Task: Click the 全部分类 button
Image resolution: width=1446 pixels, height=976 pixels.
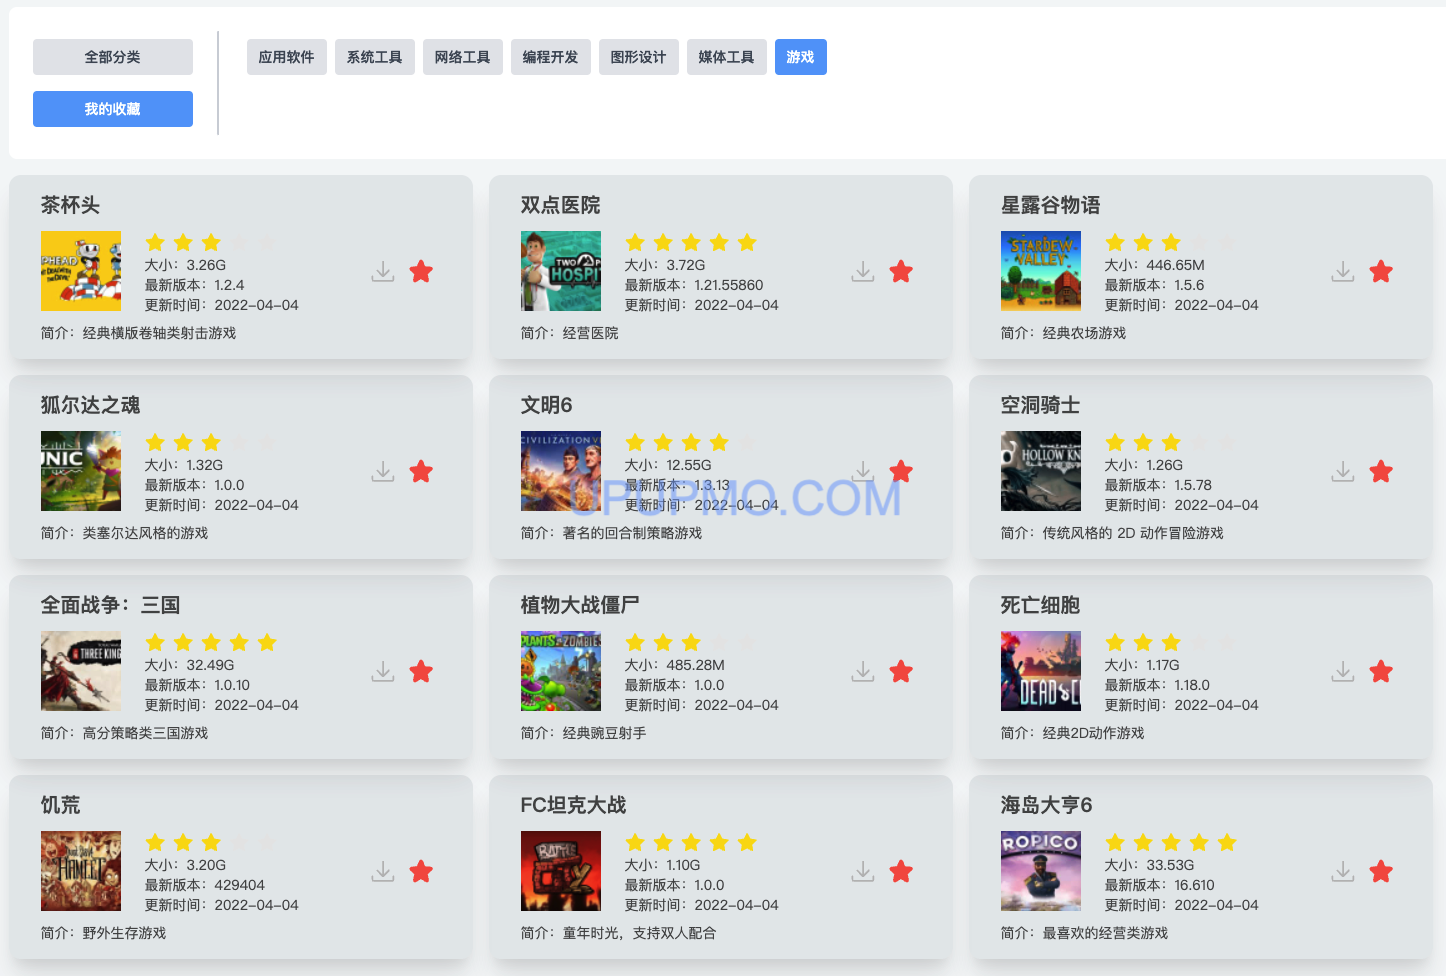Action: [x=112, y=57]
